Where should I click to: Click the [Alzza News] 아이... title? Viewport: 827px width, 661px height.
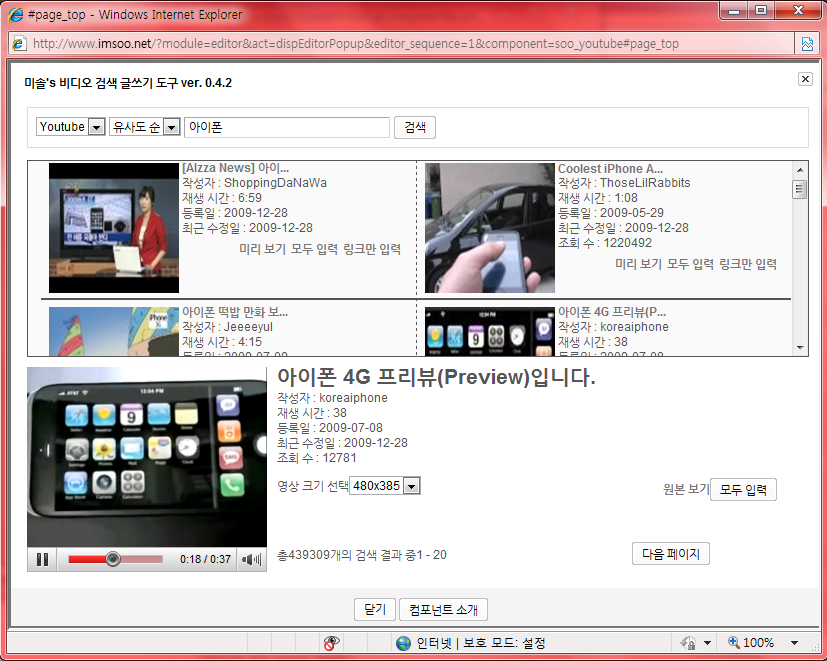click(x=235, y=168)
